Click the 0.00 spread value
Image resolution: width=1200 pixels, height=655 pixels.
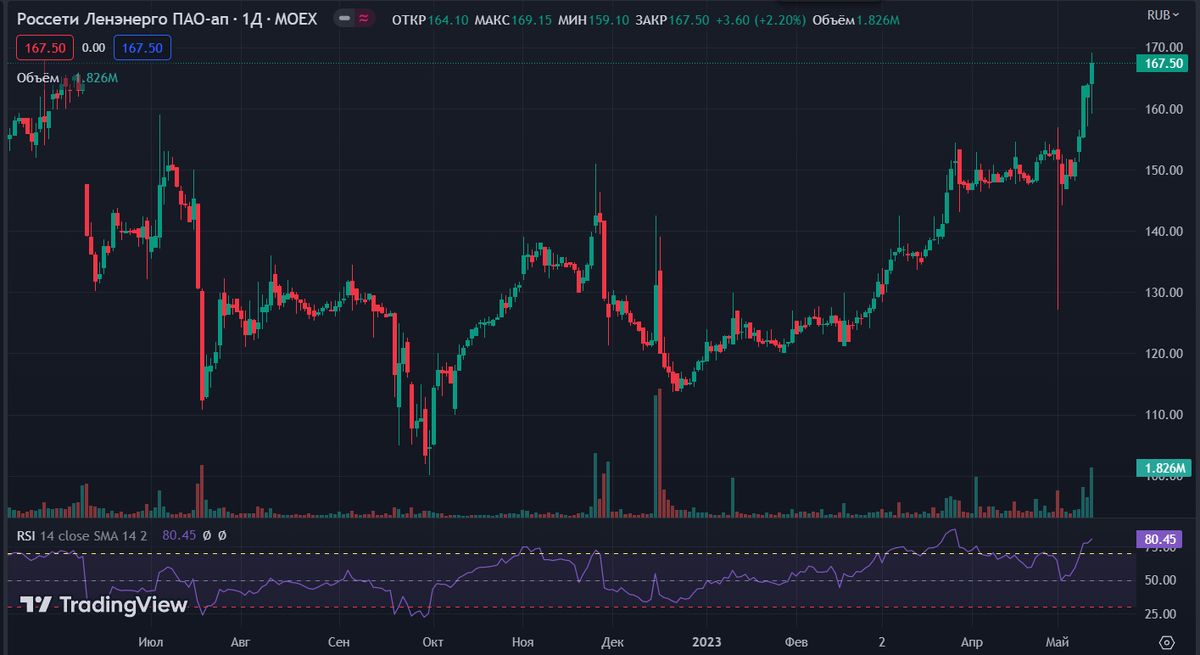tap(93, 47)
